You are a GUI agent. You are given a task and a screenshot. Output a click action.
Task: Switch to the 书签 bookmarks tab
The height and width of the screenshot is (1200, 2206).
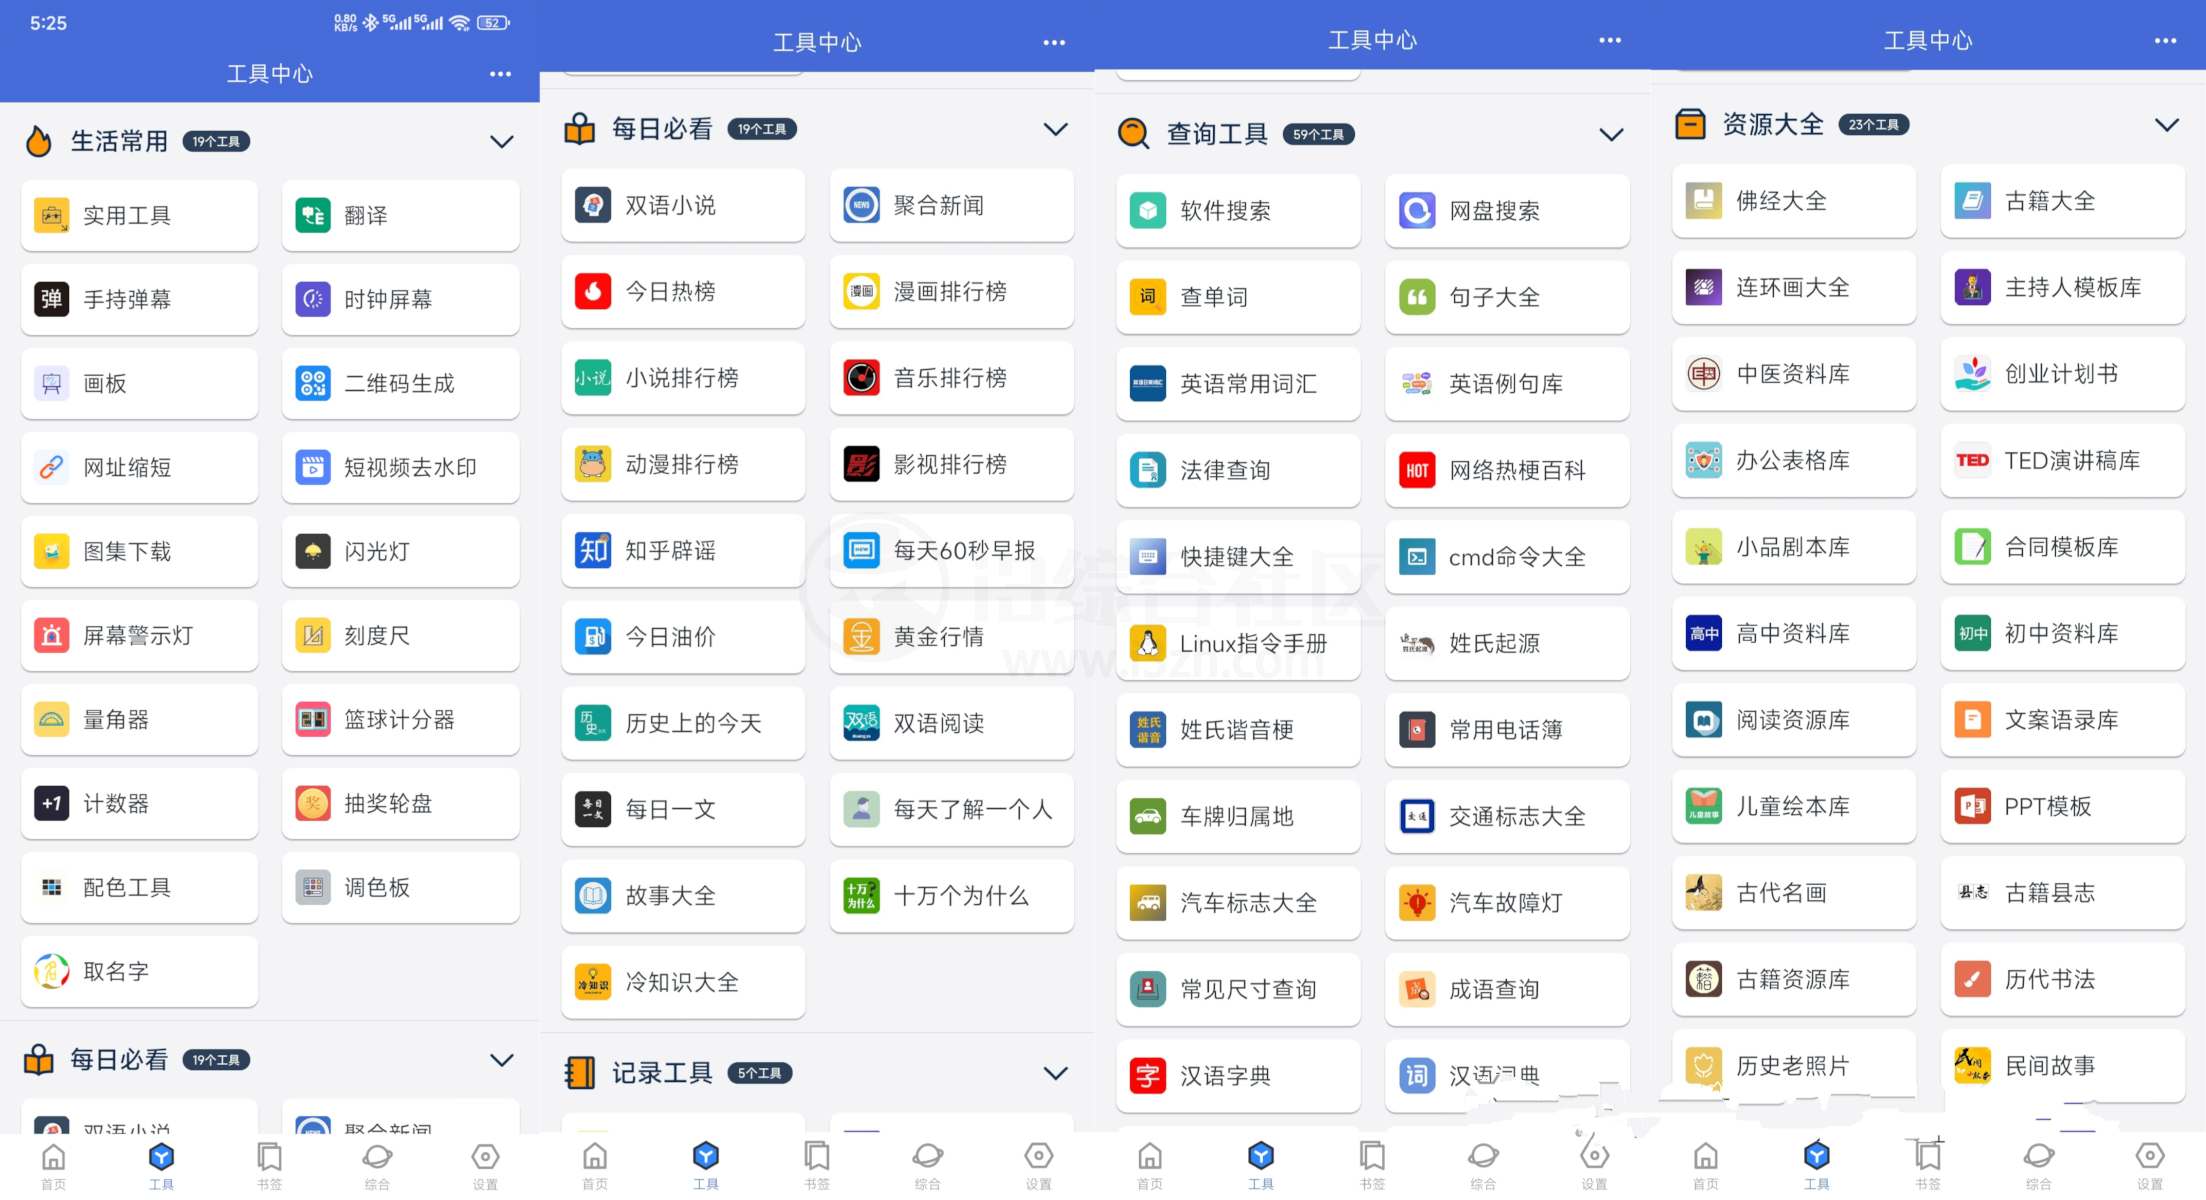point(268,1163)
